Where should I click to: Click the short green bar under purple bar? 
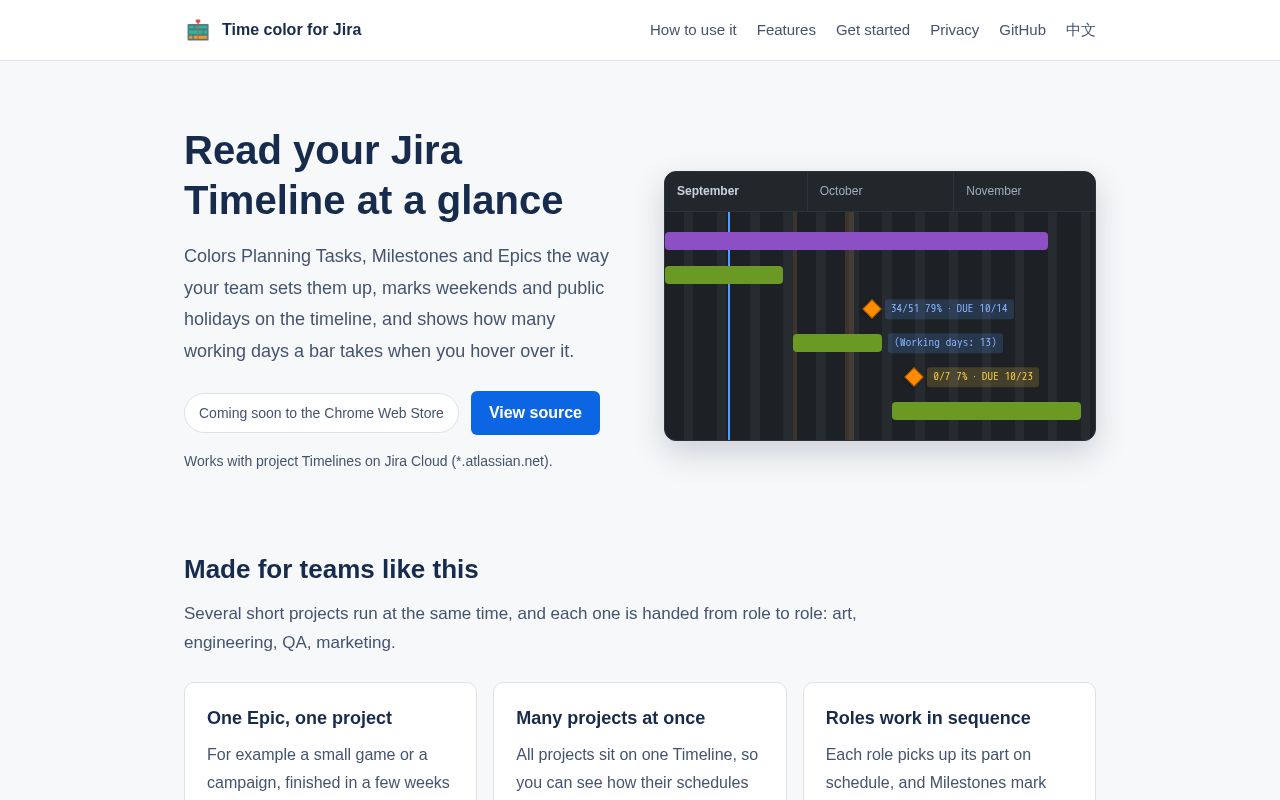pos(724,275)
